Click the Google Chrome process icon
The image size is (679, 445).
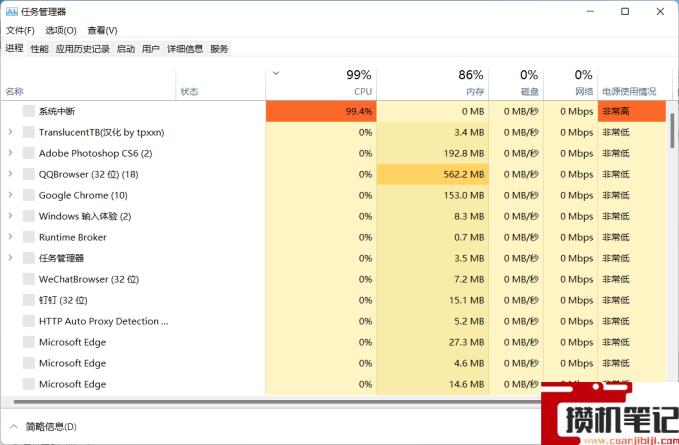[x=29, y=195]
